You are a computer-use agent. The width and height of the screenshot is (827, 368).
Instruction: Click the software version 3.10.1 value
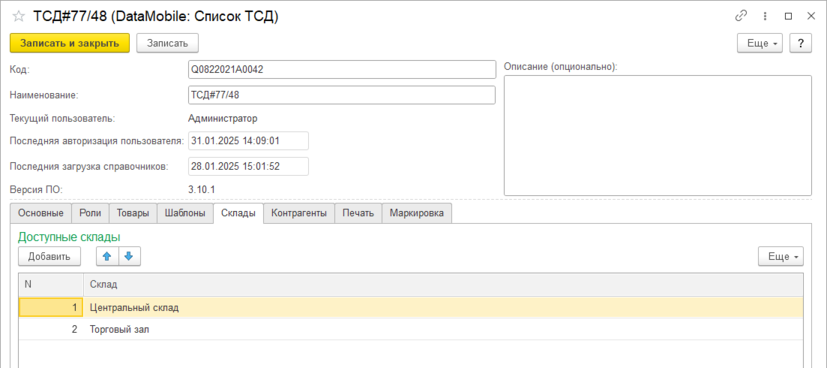(201, 189)
